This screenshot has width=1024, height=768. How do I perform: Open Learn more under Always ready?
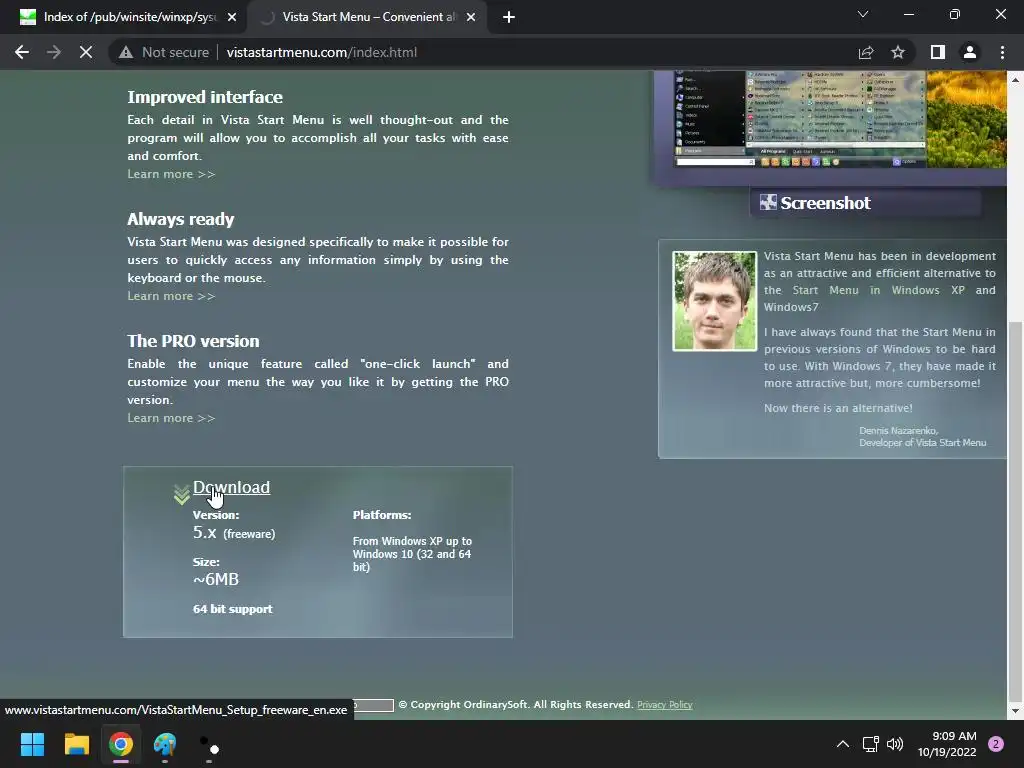[171, 296]
